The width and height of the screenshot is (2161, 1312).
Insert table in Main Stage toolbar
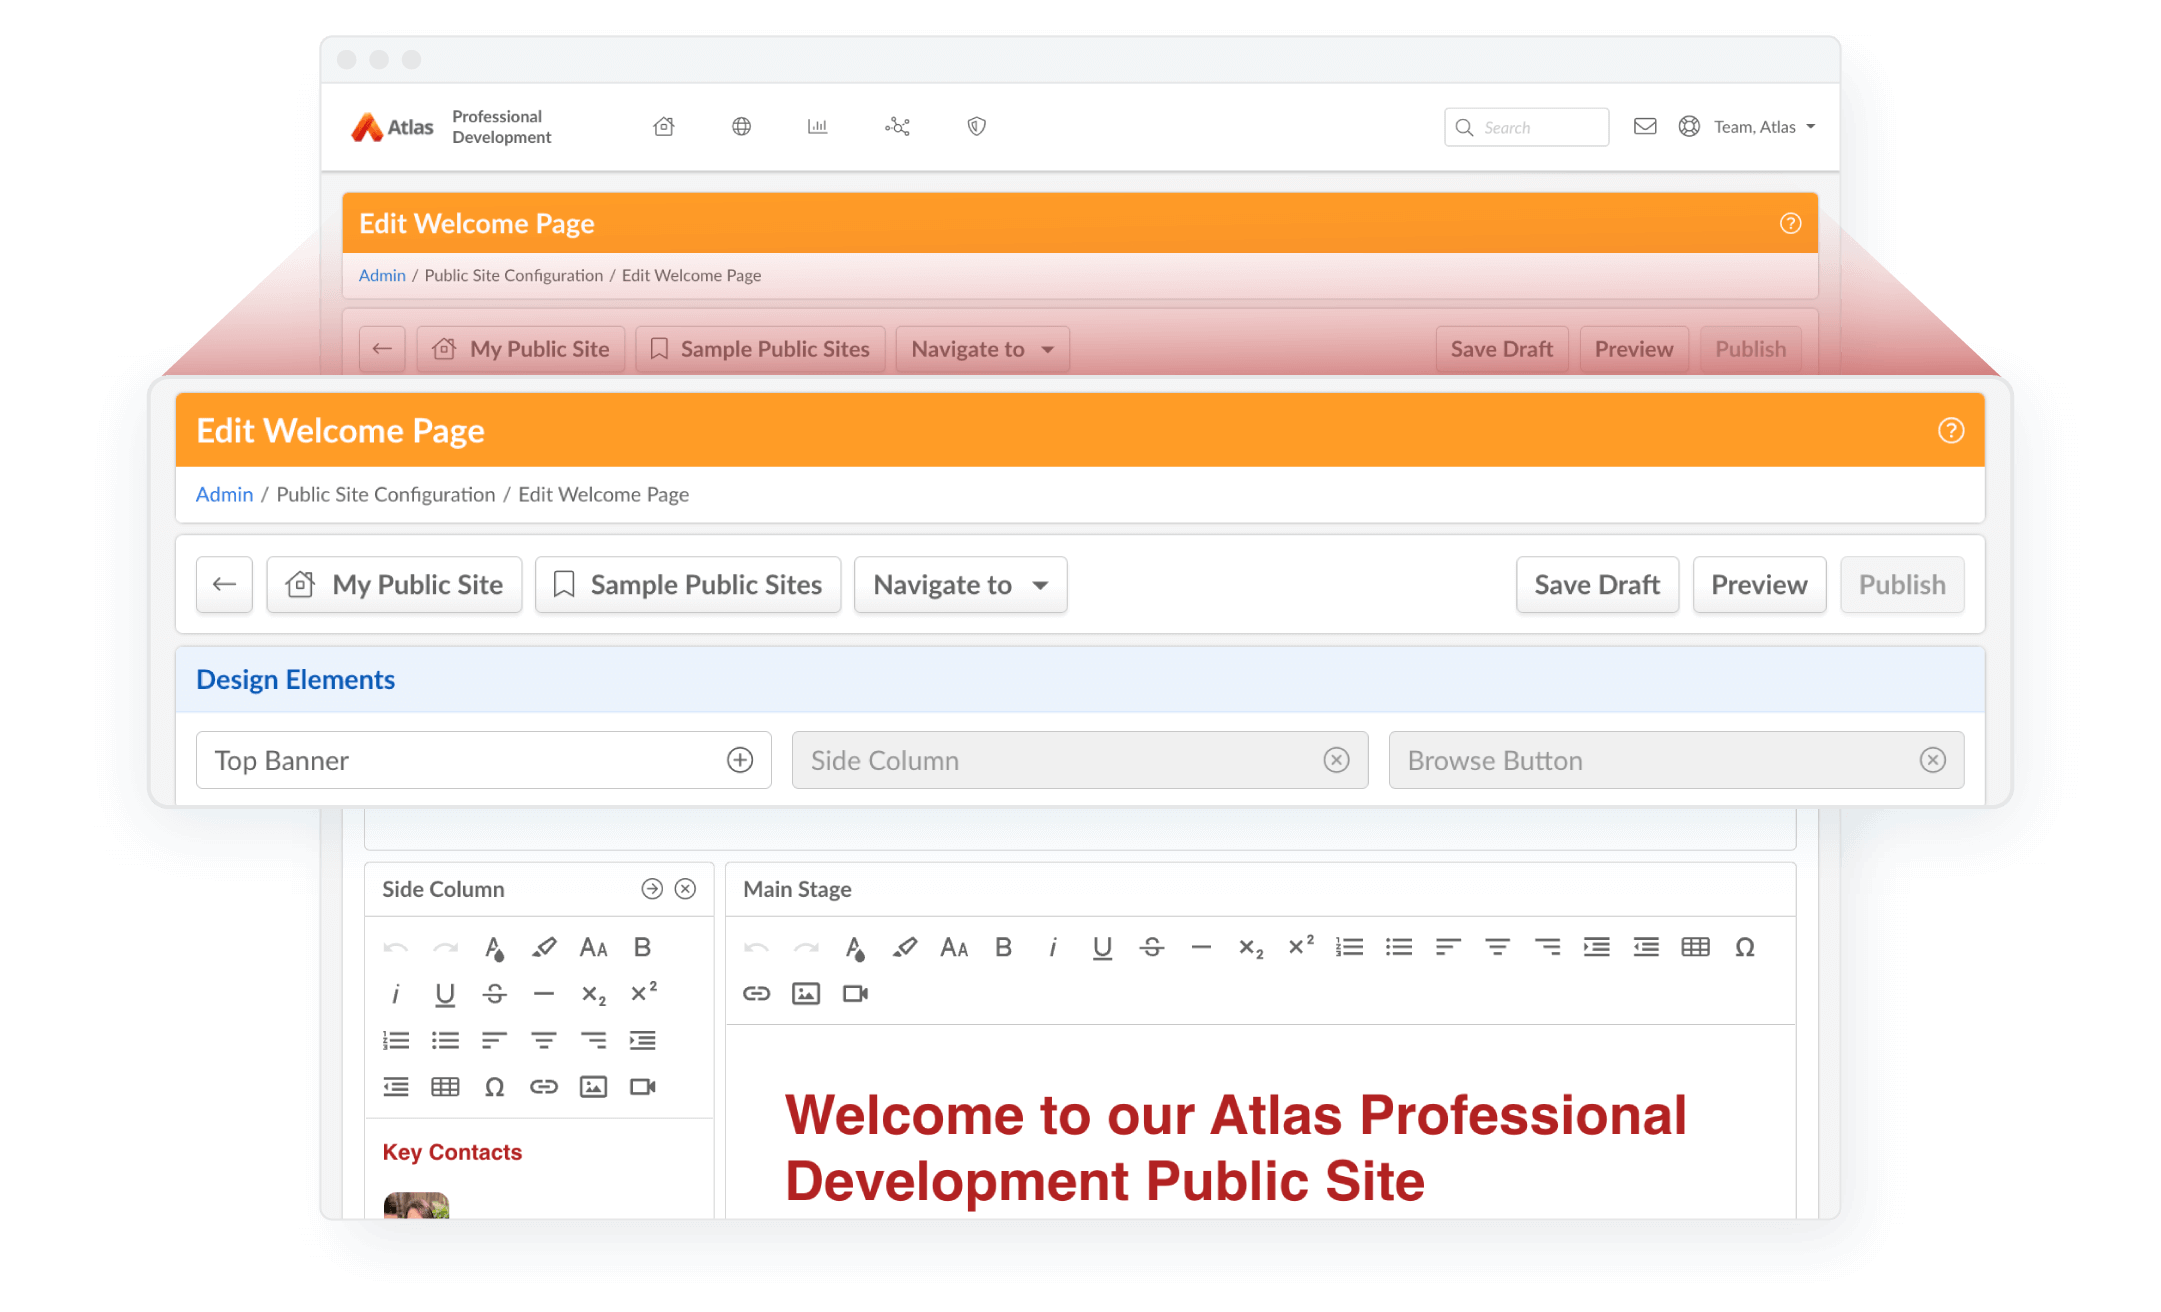click(1696, 947)
